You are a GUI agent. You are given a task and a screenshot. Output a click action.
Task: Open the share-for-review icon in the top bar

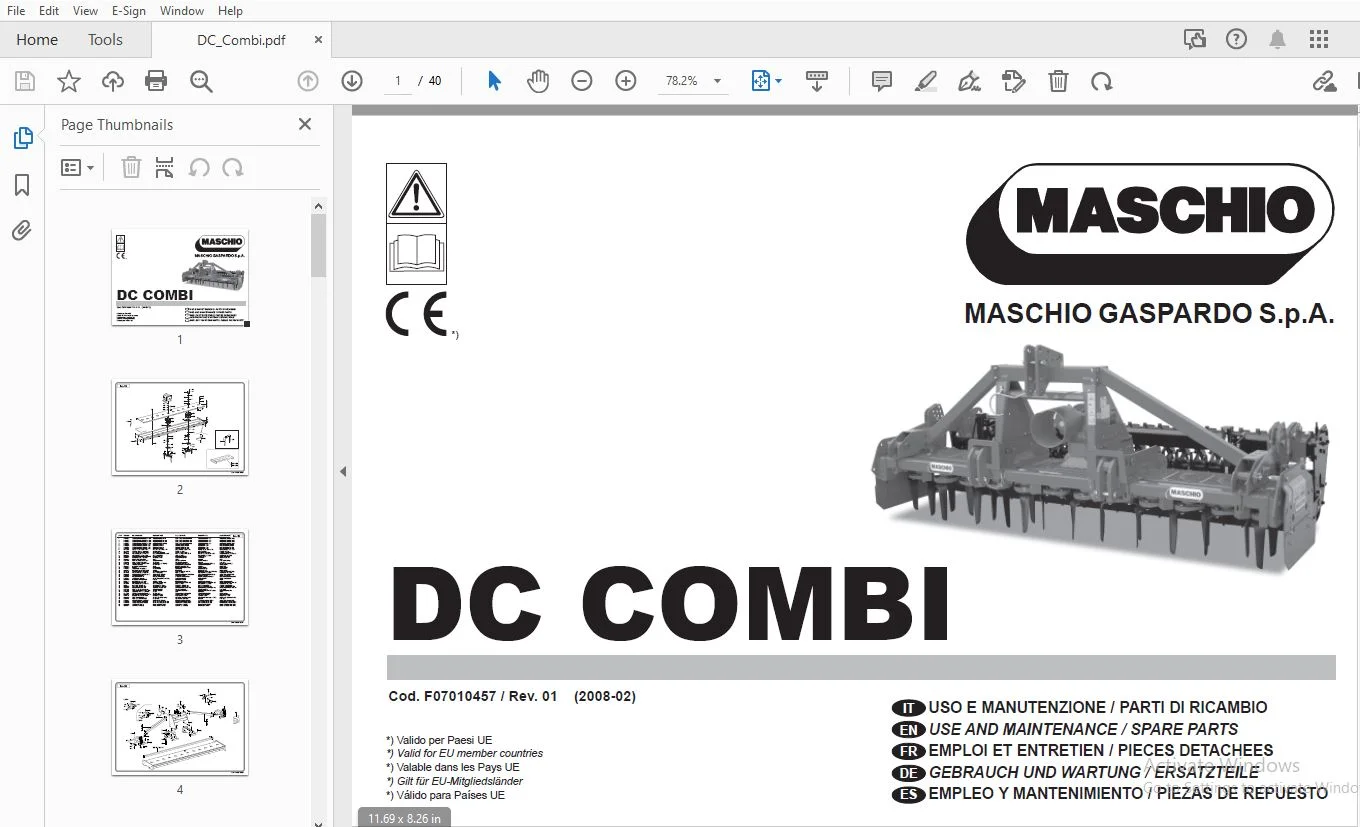tap(1194, 40)
